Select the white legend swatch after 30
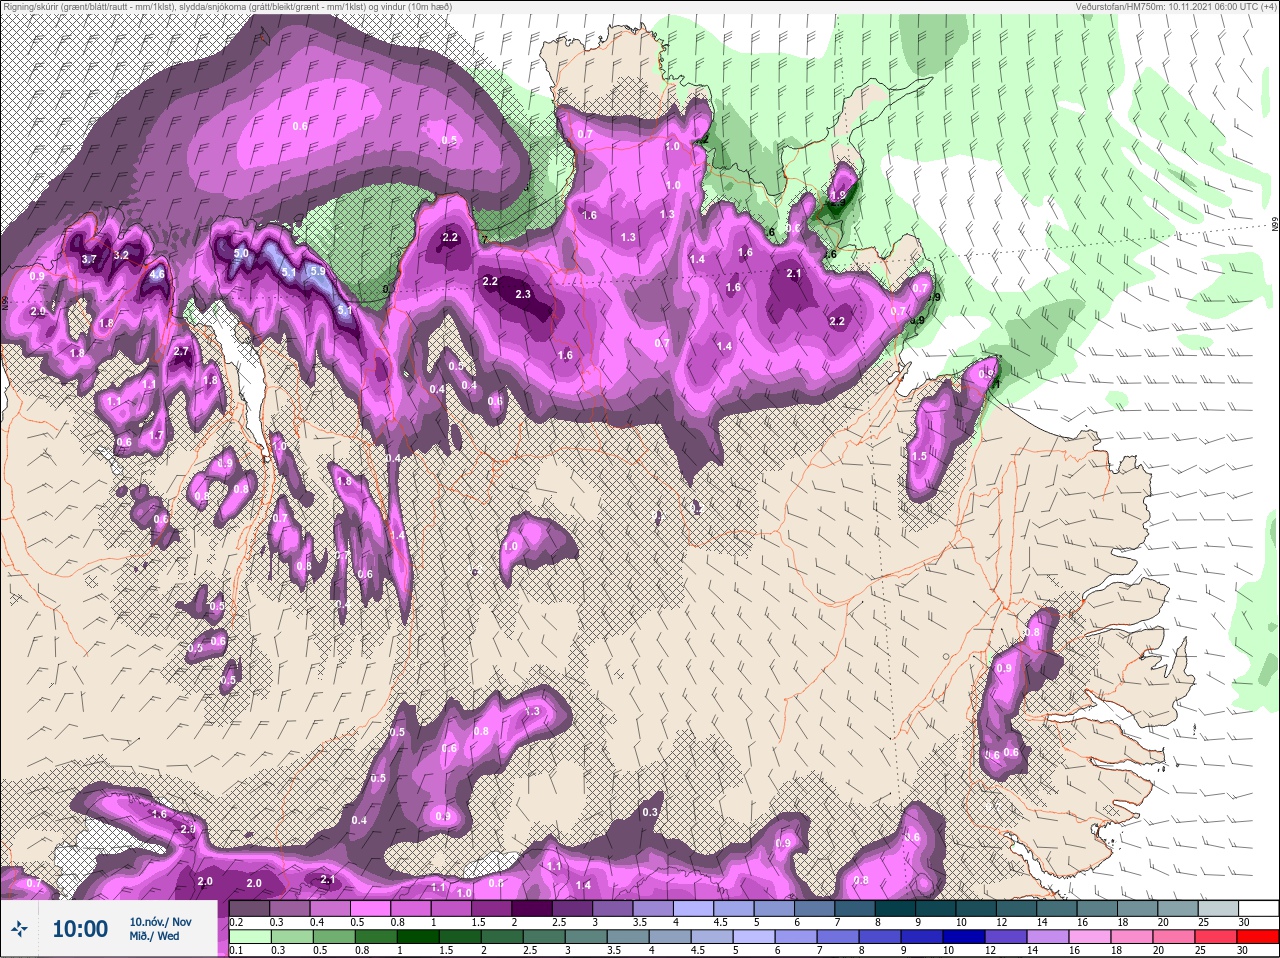The image size is (1280, 958). click(1259, 908)
